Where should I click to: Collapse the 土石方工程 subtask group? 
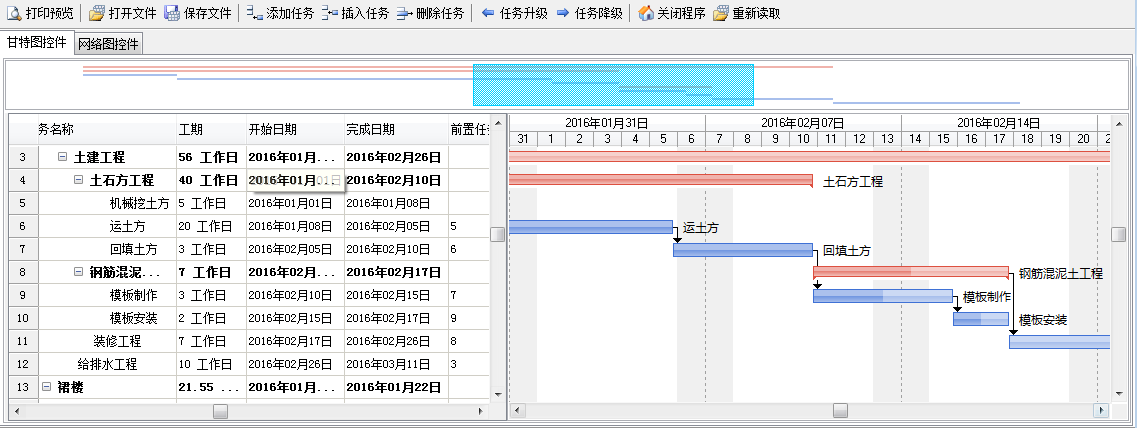click(x=78, y=181)
